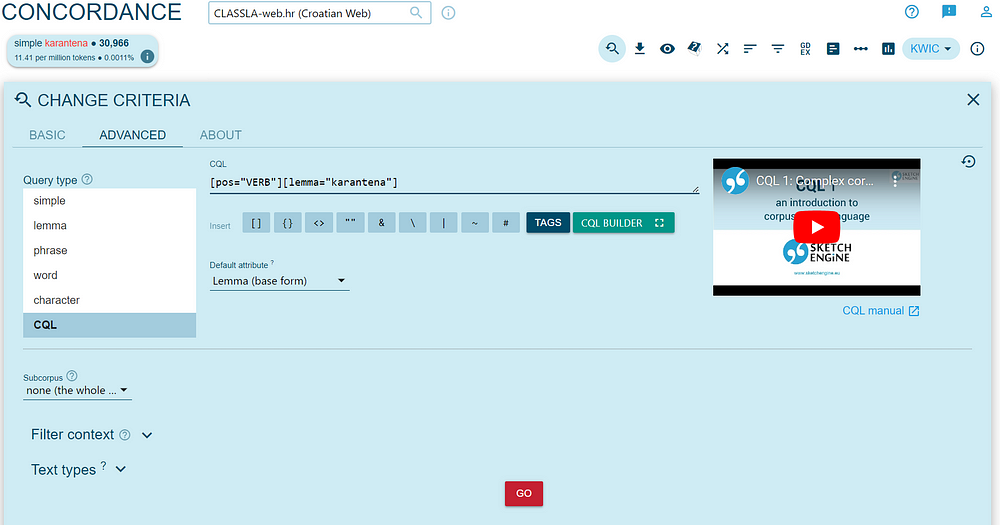Insert curly braces { } into CQL
This screenshot has width=1000, height=525.
(288, 223)
